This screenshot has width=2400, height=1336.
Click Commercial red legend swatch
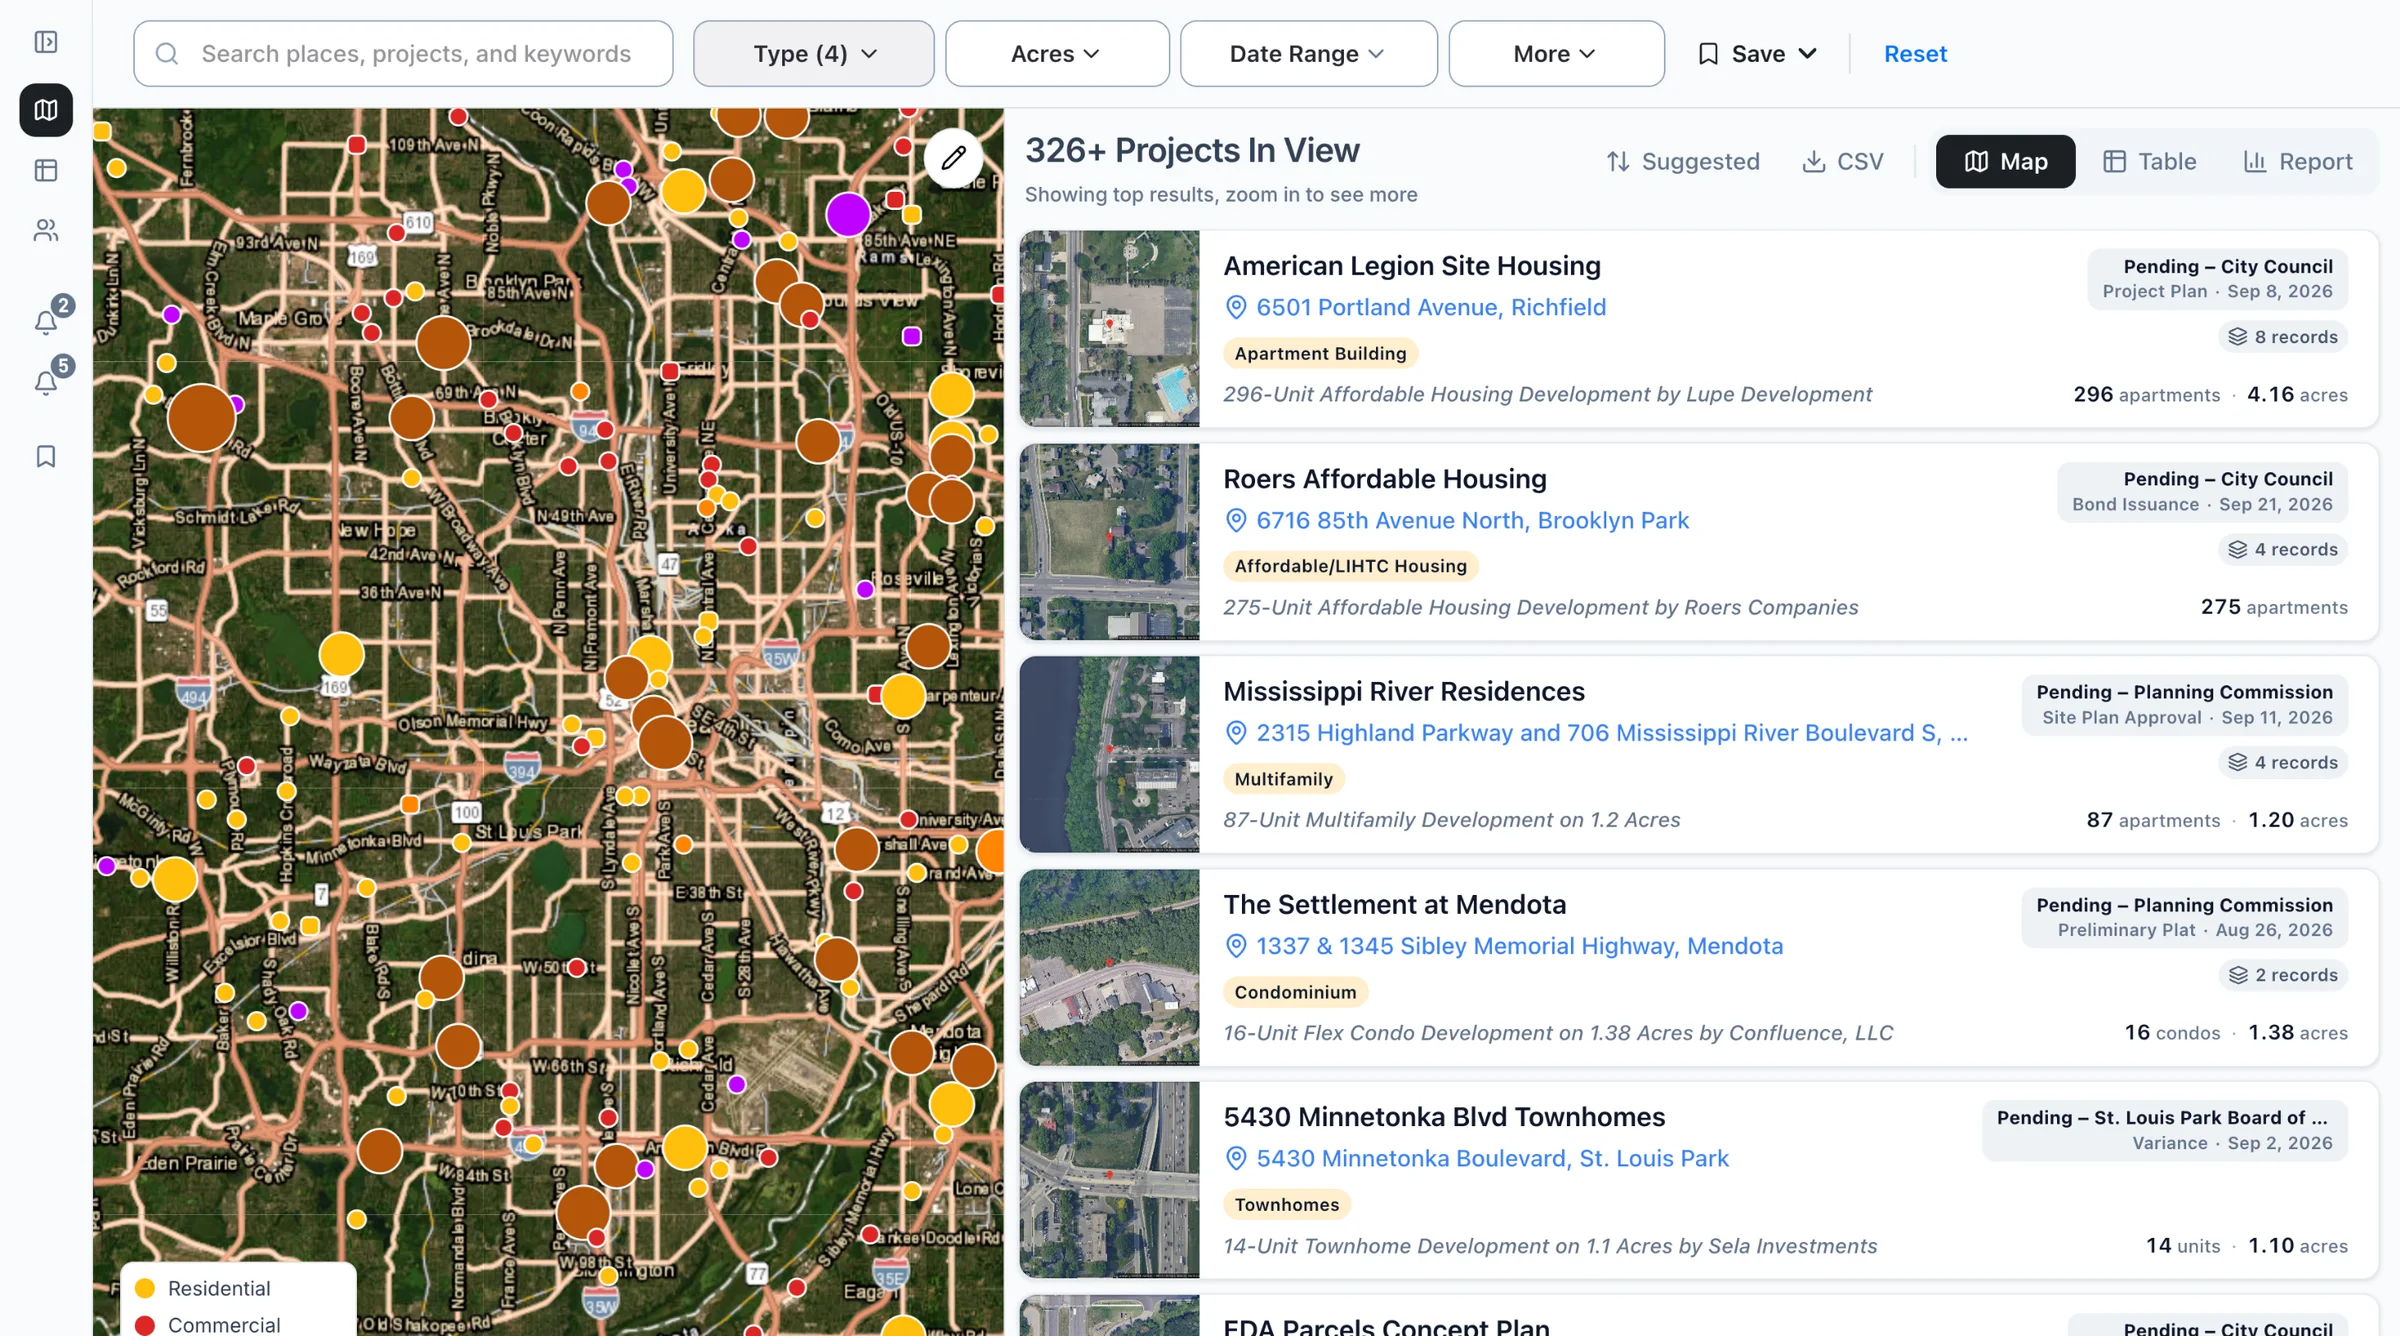point(144,1325)
